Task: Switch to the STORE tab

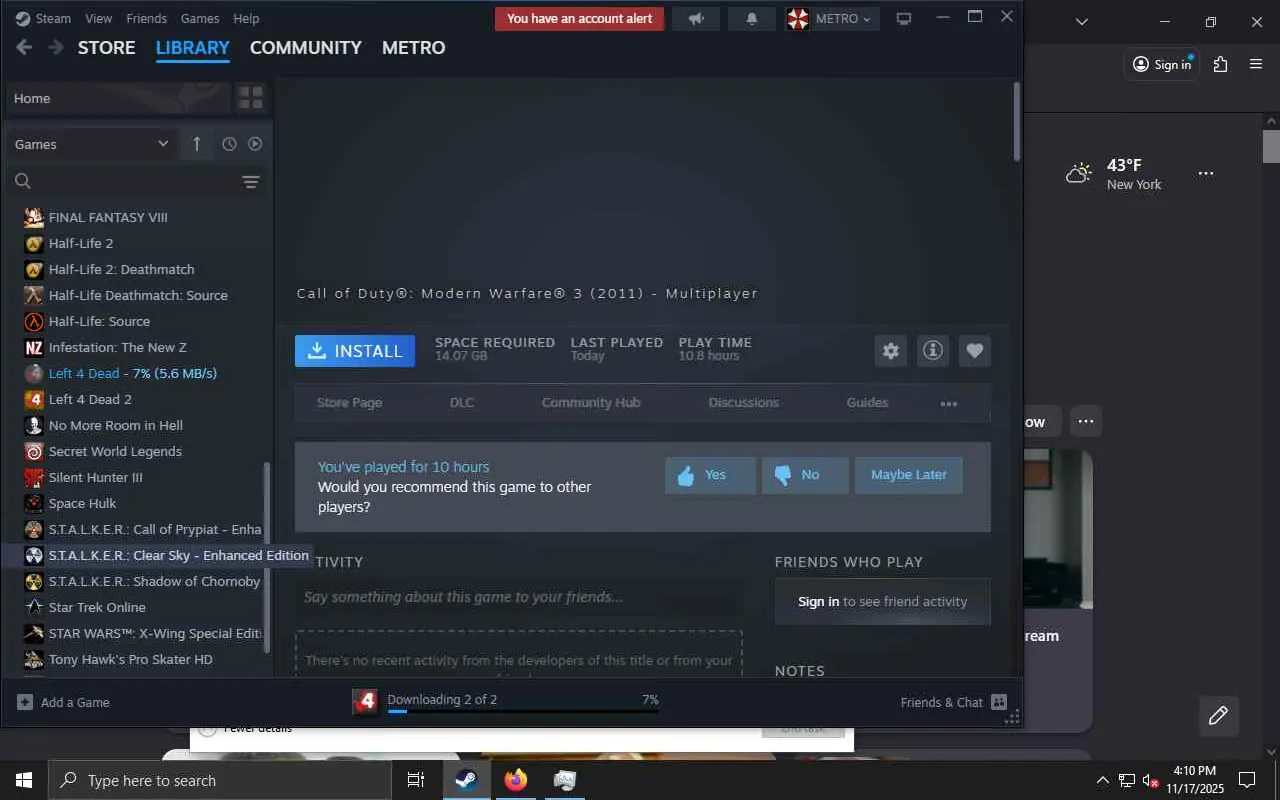Action: tap(106, 47)
